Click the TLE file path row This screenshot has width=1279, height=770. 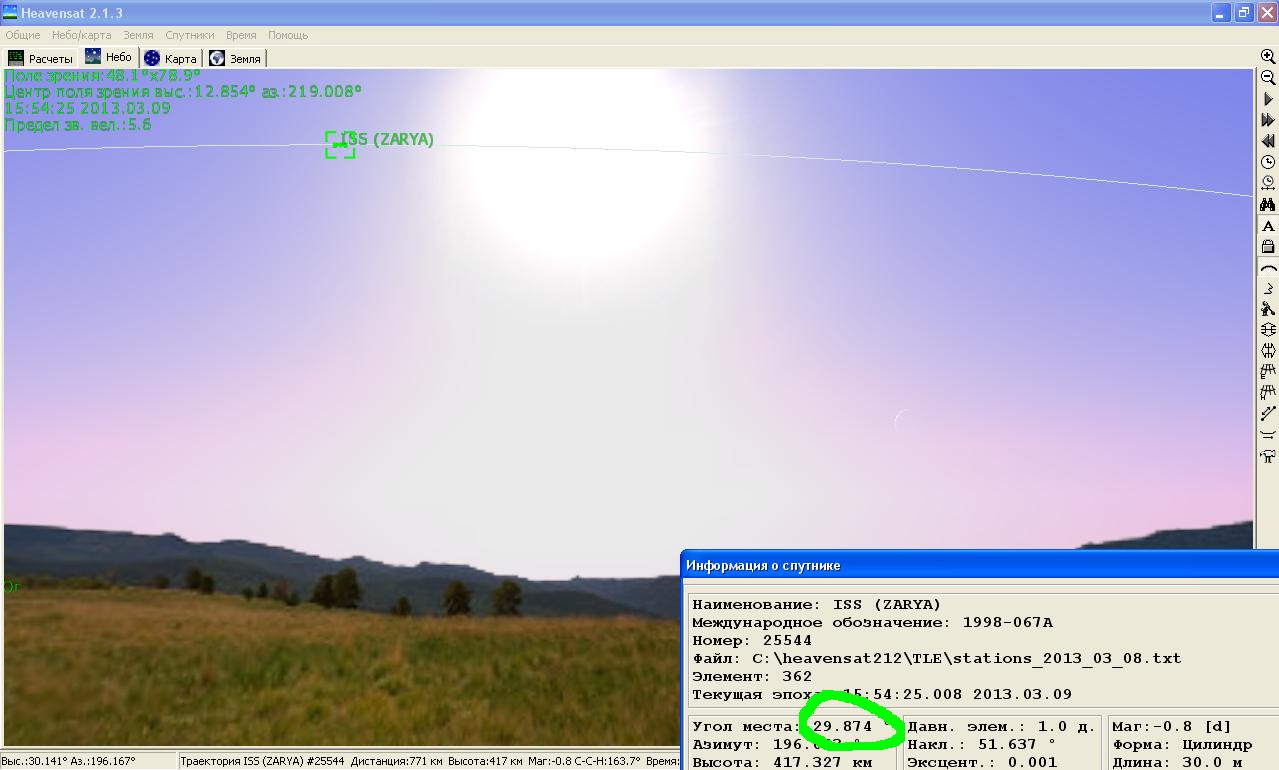pos(936,658)
